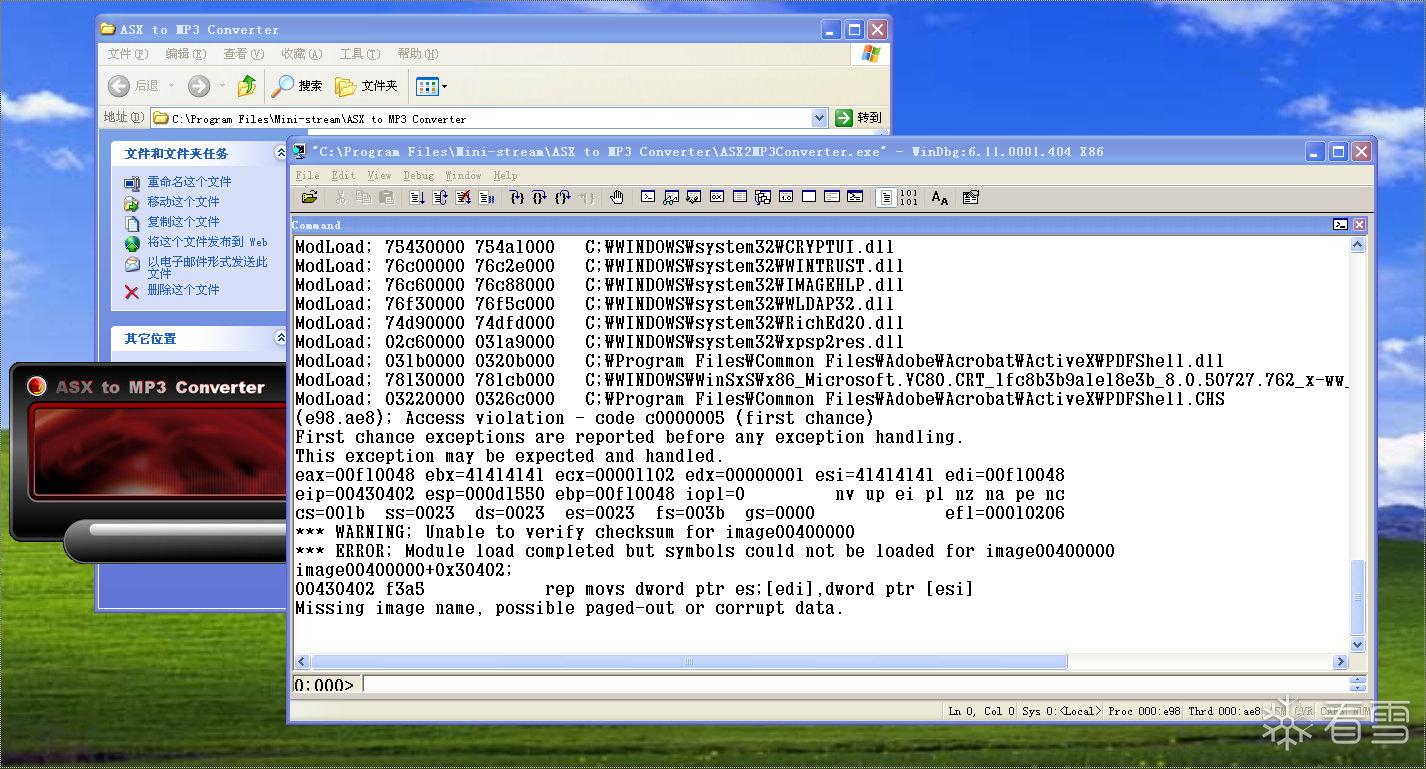Click the 'Access violation - code c0000005' line

pos(584,418)
